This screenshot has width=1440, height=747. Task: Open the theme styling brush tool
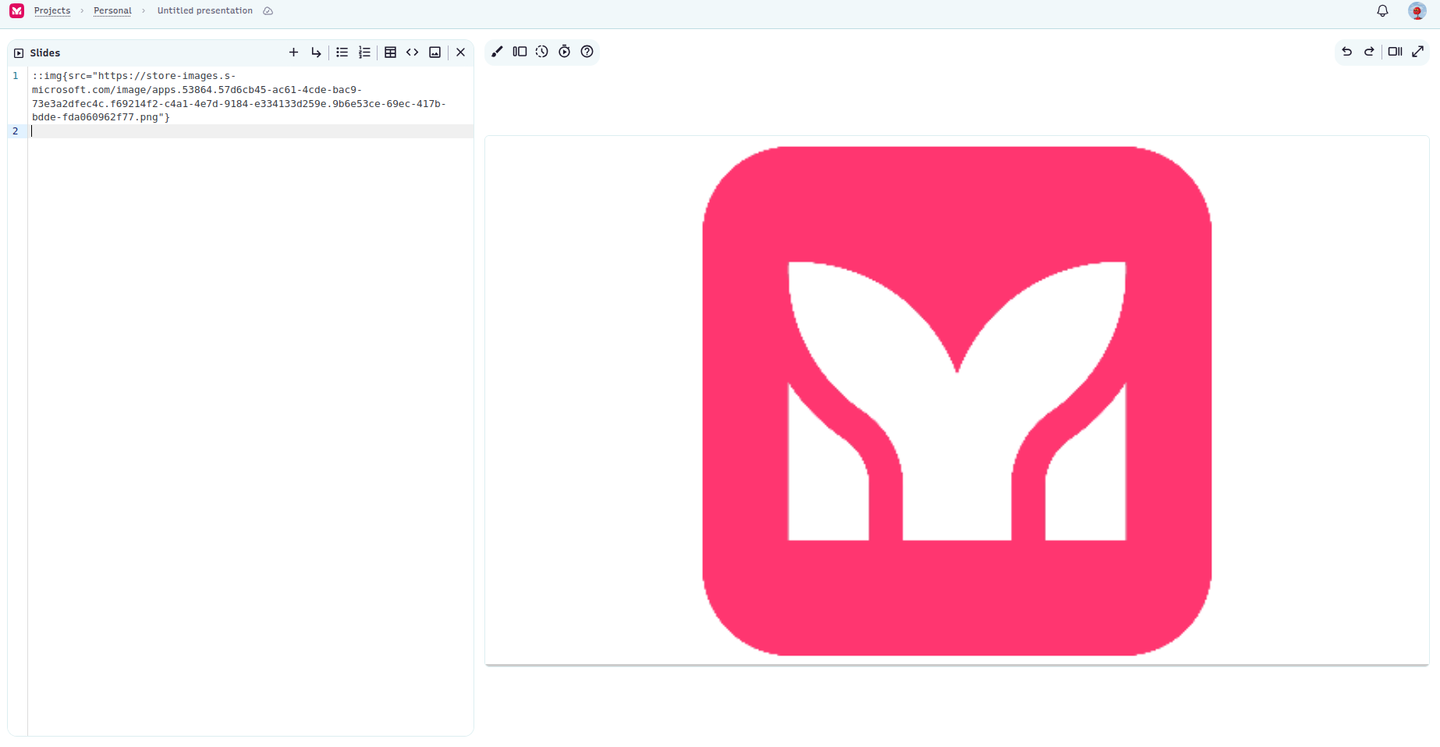point(497,51)
